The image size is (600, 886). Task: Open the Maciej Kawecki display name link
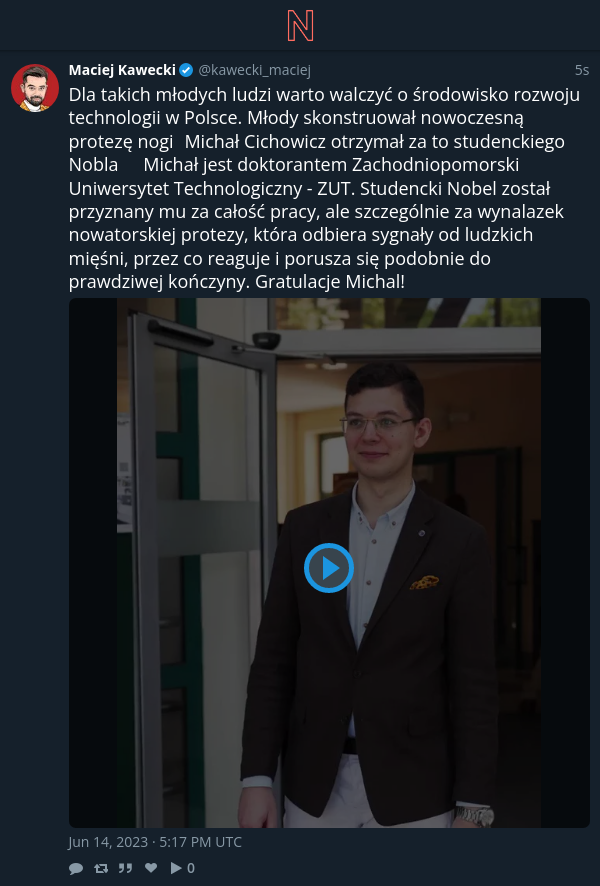point(122,70)
